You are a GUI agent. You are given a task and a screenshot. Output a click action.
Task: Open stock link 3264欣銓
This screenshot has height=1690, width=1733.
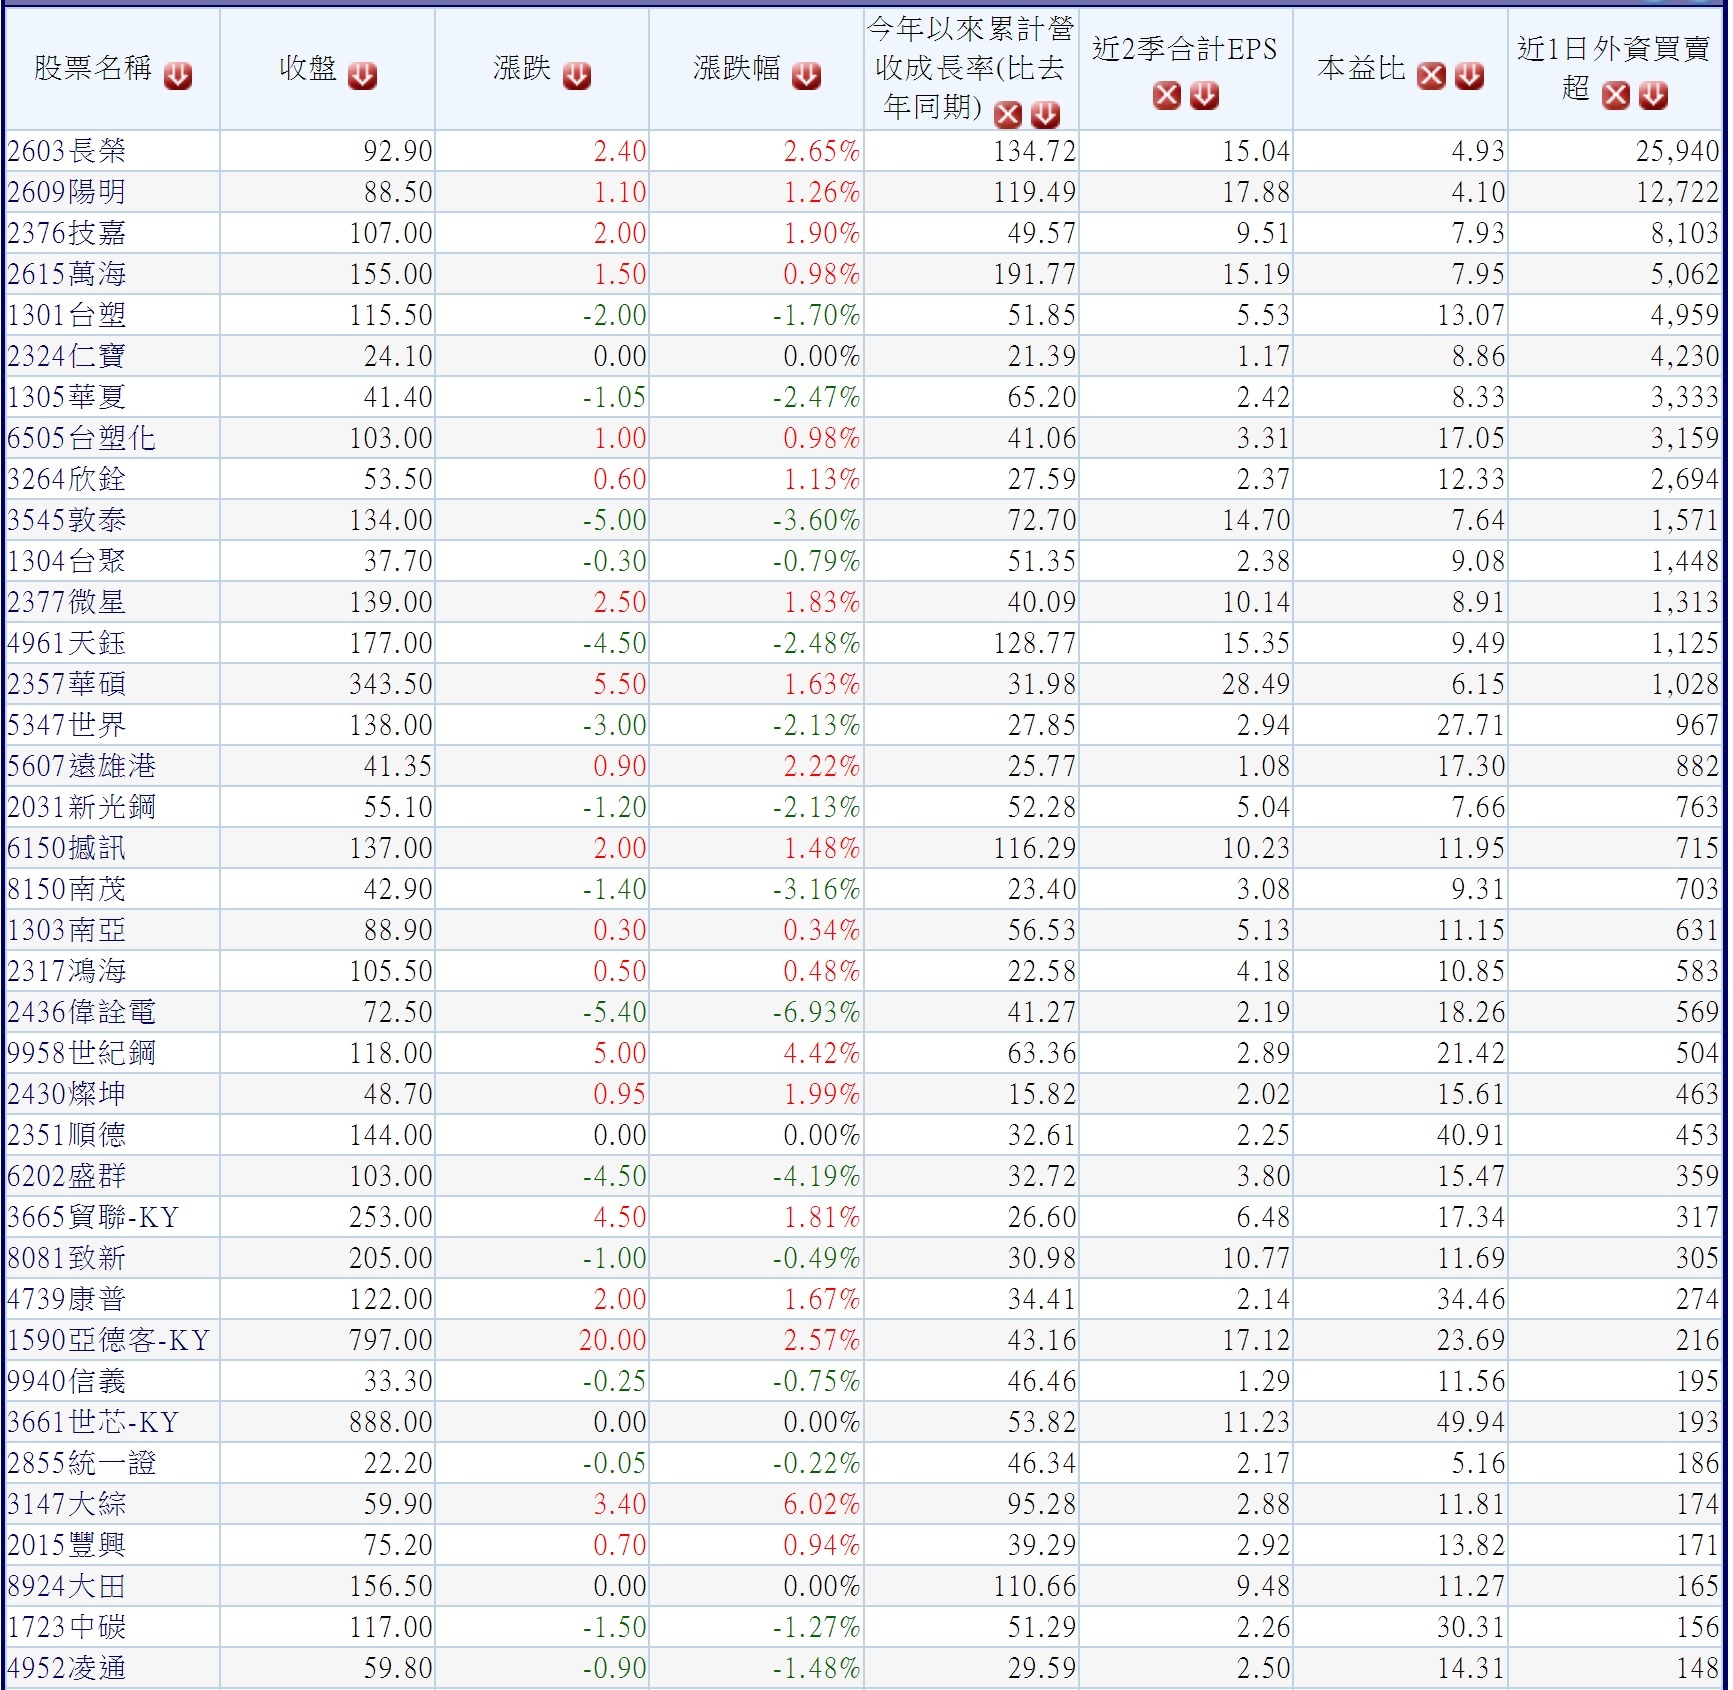click(x=66, y=479)
